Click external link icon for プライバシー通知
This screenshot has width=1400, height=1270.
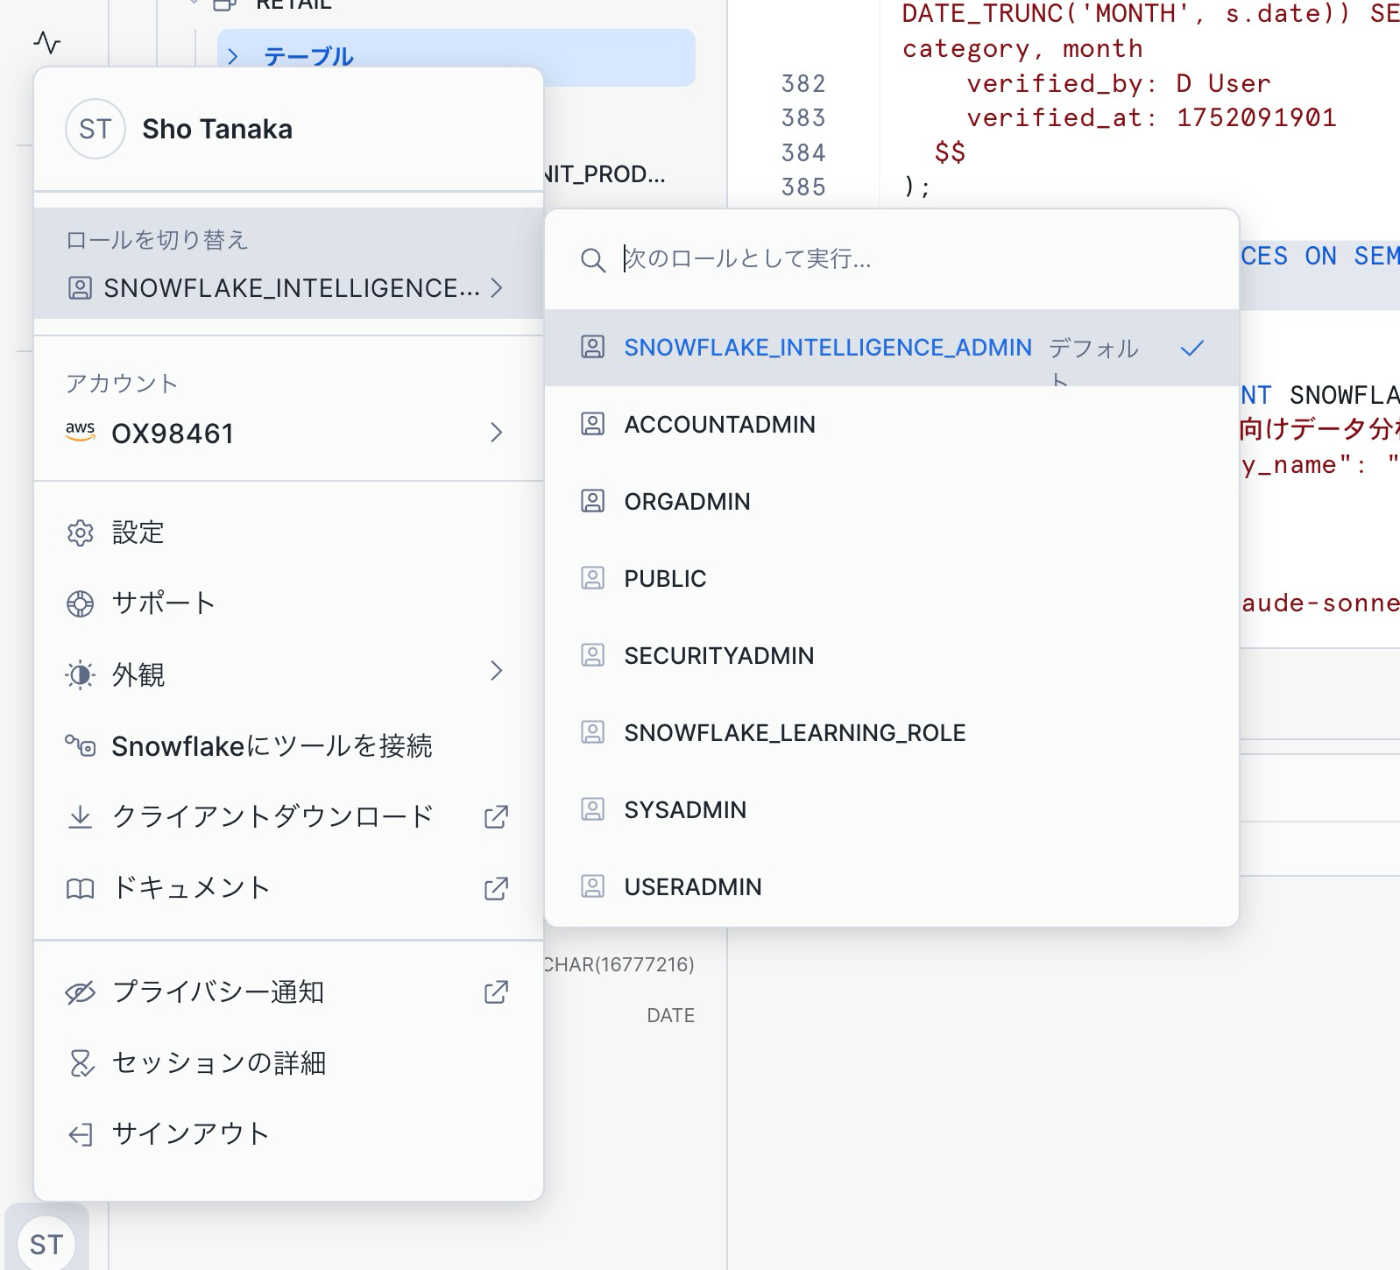point(496,992)
